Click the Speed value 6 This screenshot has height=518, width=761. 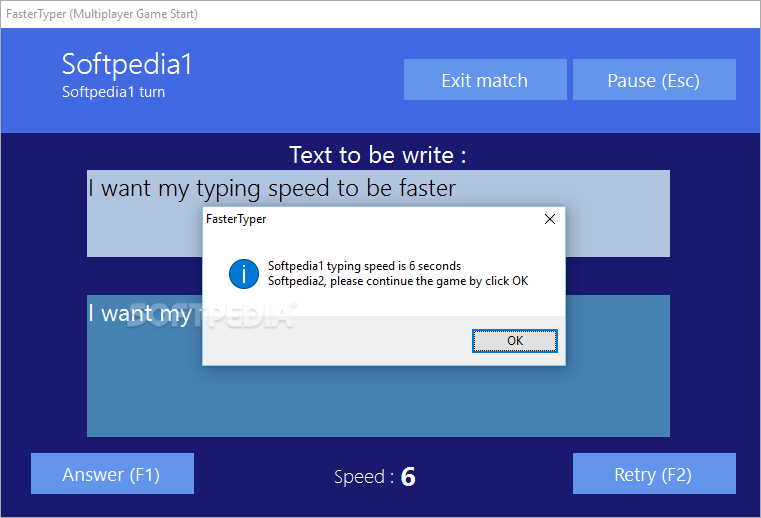click(408, 477)
